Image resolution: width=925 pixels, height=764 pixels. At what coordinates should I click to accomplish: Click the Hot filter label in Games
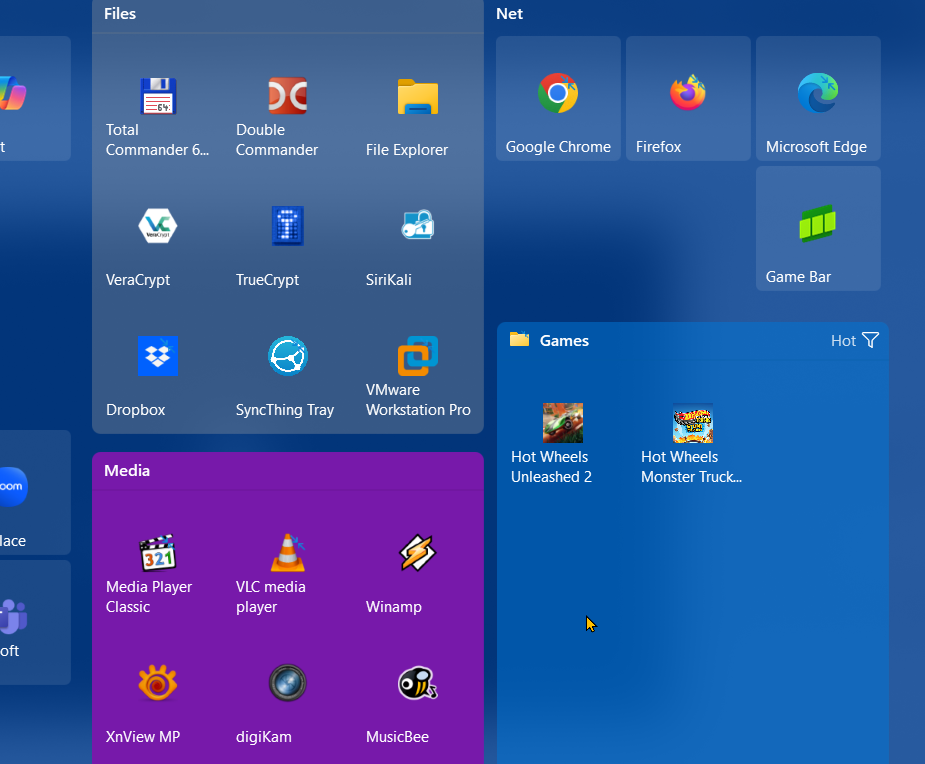point(843,340)
